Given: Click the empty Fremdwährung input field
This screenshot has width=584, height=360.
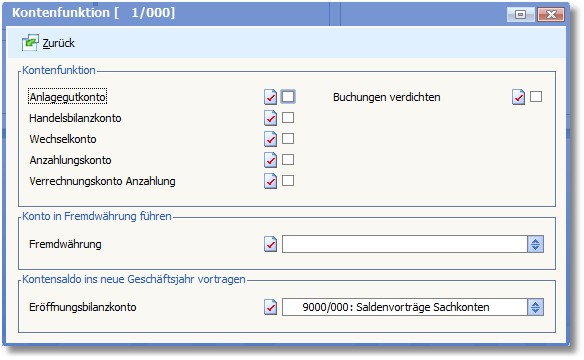Looking at the screenshot, I should (405, 244).
